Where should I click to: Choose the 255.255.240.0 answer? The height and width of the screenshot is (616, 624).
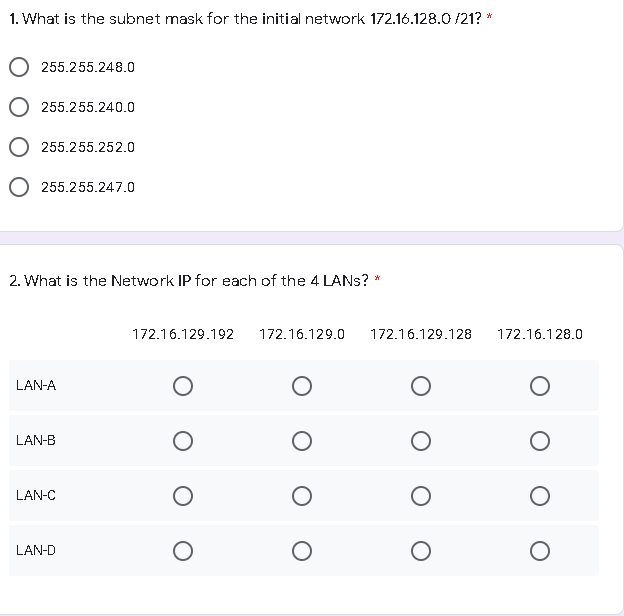19,107
